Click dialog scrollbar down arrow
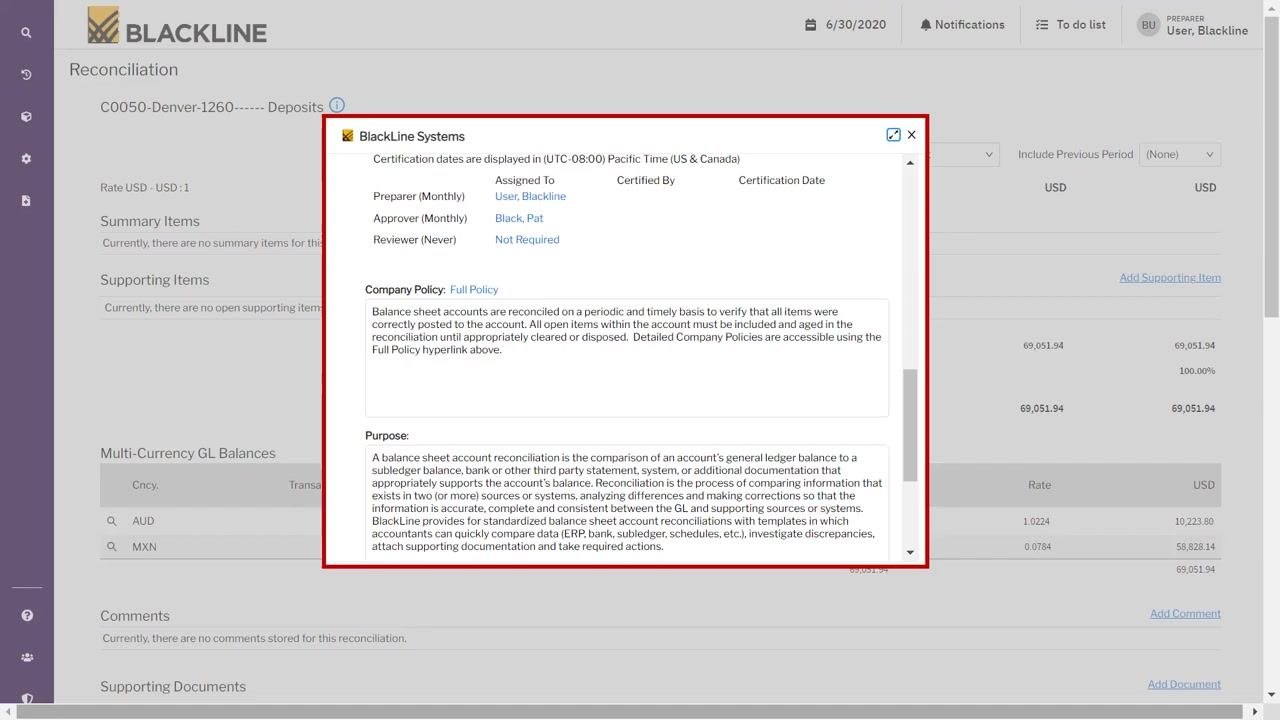The width and height of the screenshot is (1280, 720). (x=910, y=552)
